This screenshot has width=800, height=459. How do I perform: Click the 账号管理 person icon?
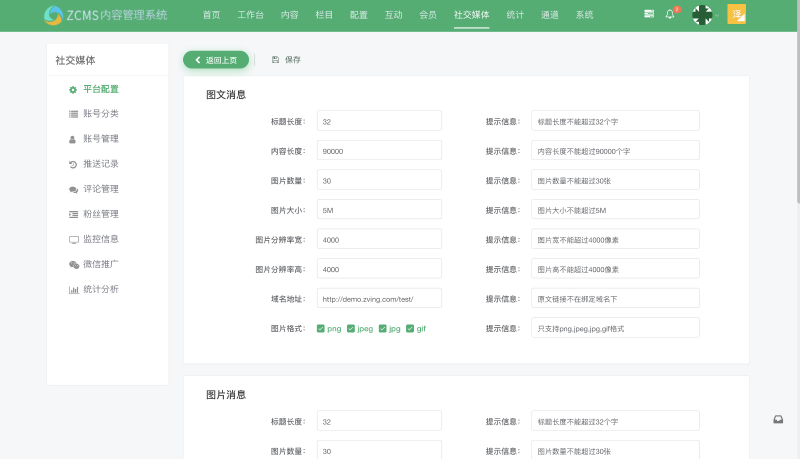point(72,139)
